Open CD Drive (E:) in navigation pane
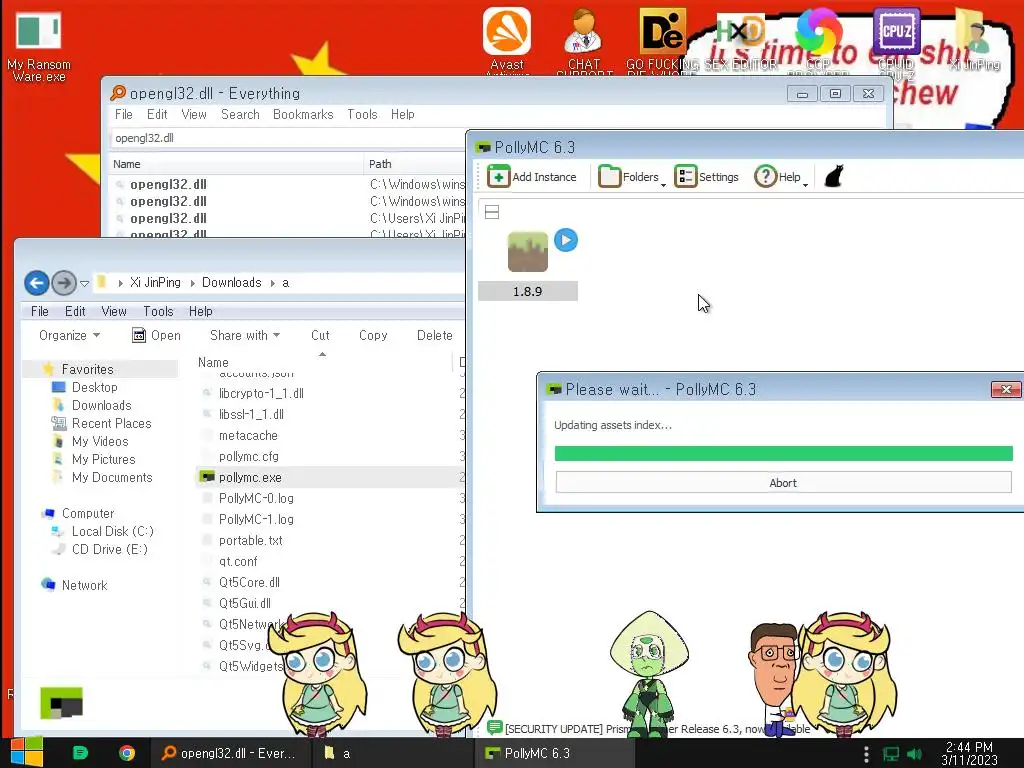Image resolution: width=1024 pixels, height=768 pixels. [110, 549]
